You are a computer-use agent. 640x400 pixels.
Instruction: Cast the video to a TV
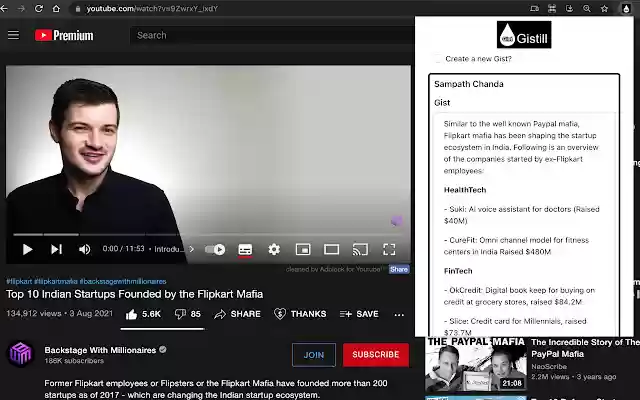pos(360,249)
